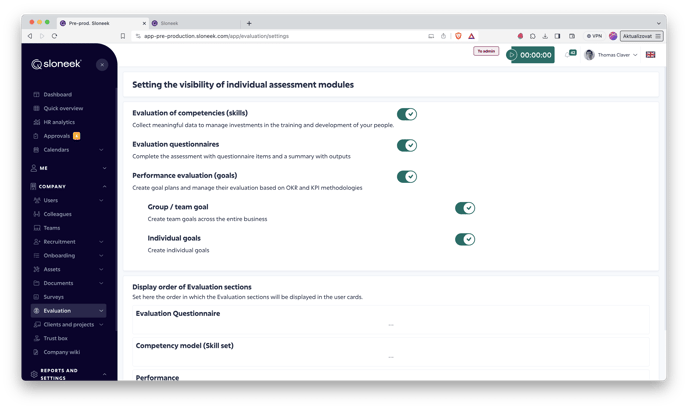Open Thomas Claver user avatar

pos(589,55)
